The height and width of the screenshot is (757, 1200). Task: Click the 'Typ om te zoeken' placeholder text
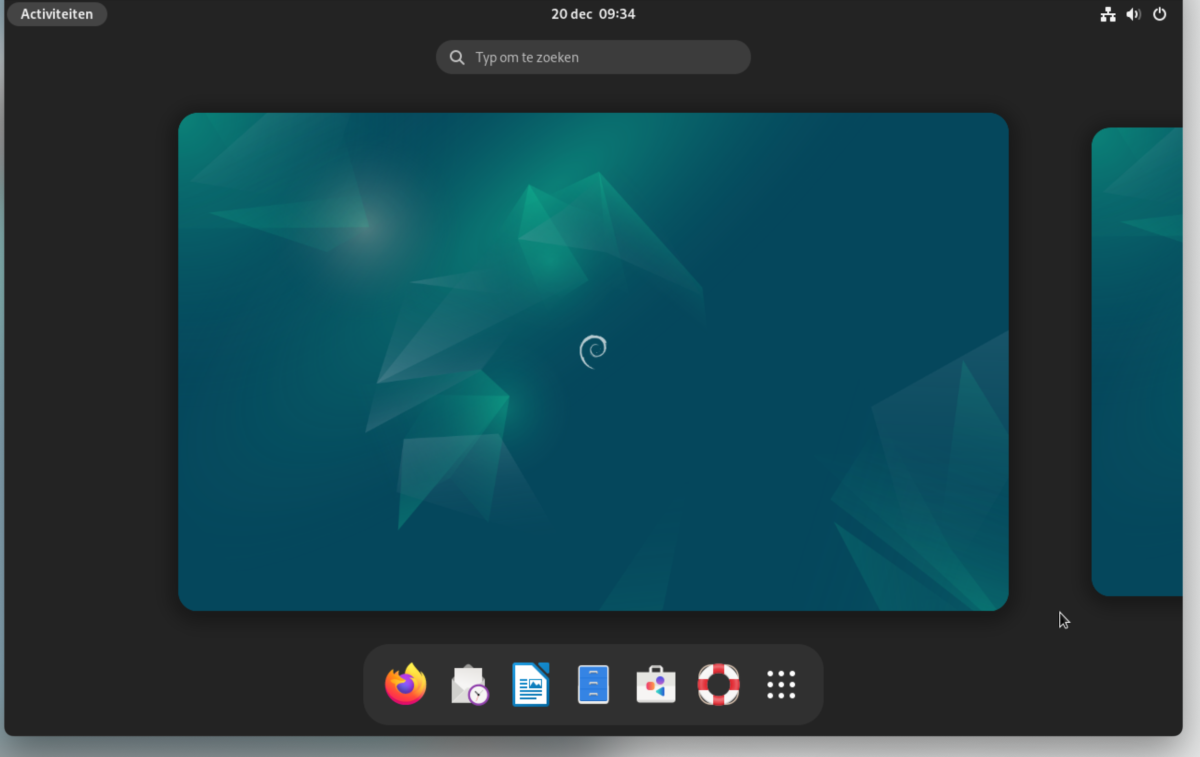click(527, 57)
